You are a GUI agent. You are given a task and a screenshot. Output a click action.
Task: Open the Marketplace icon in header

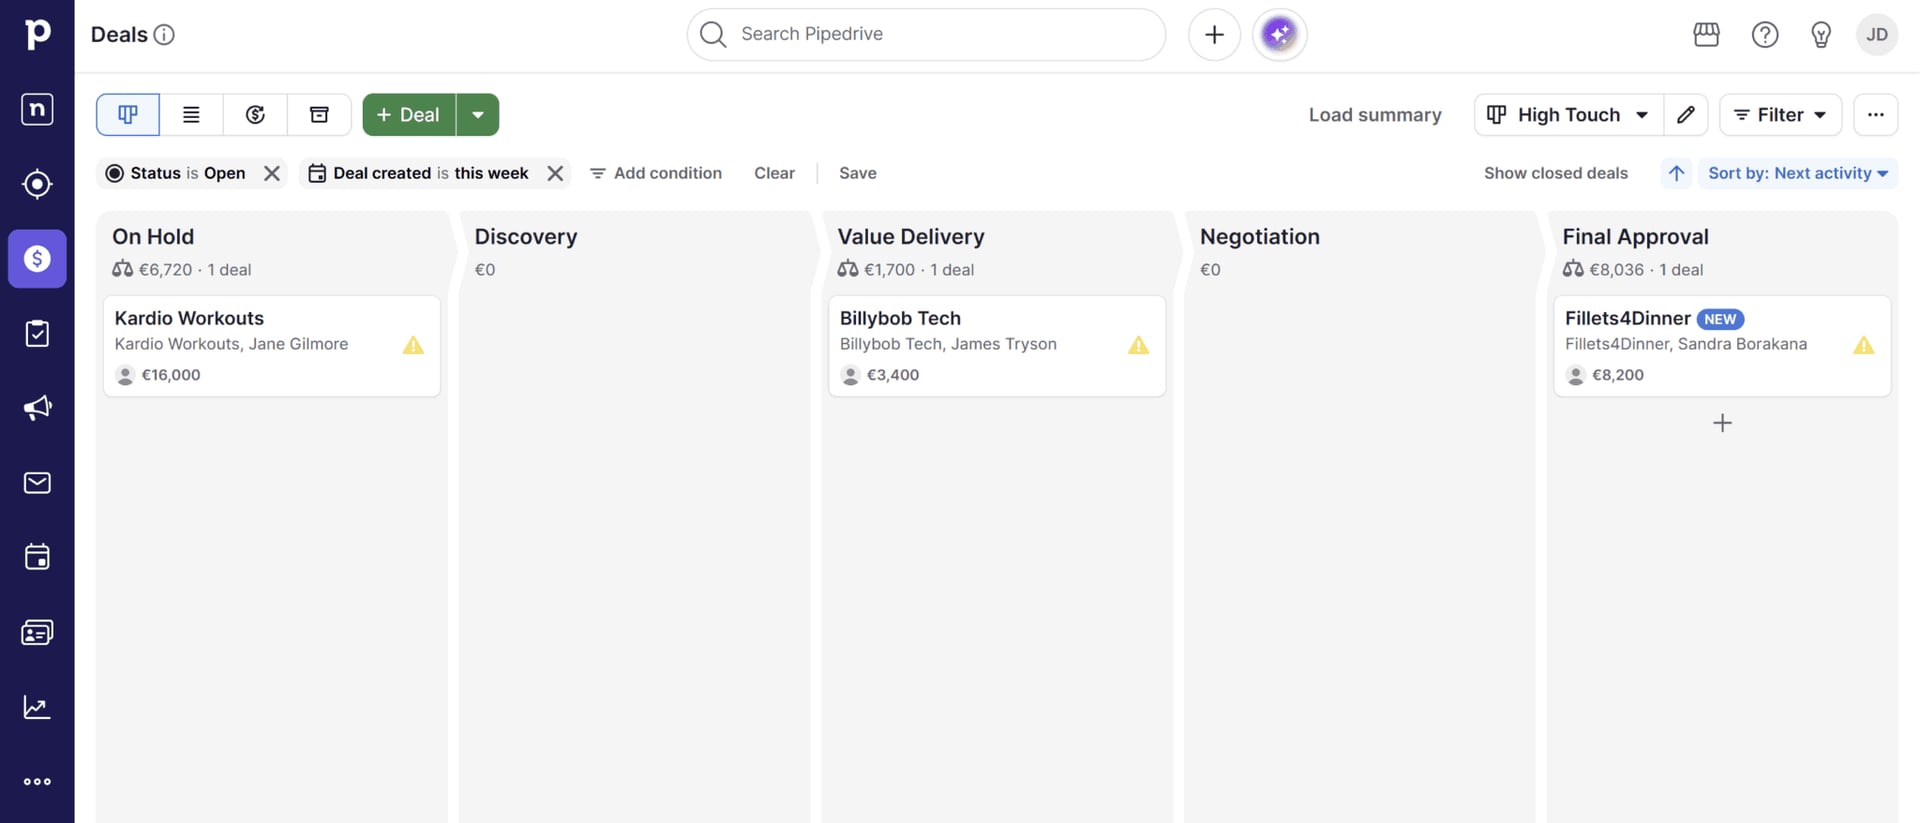point(1706,35)
